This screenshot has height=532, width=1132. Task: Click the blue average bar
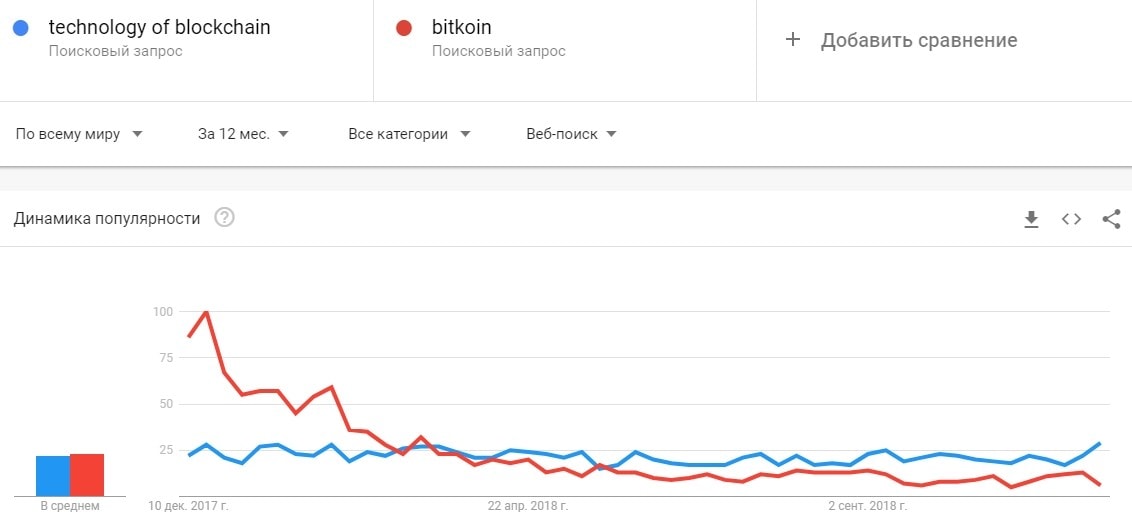coord(53,476)
